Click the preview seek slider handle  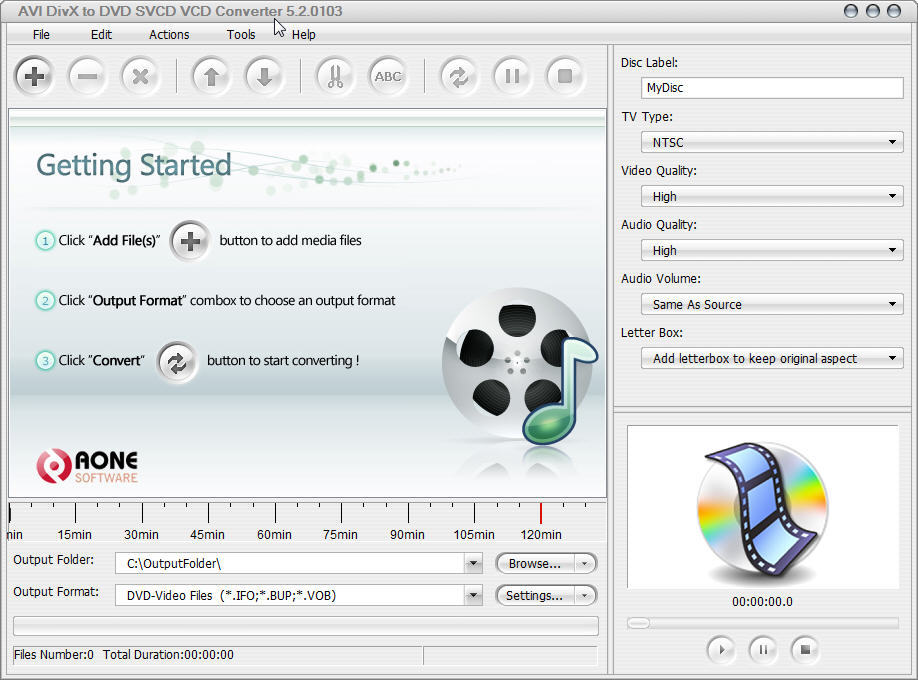638,623
